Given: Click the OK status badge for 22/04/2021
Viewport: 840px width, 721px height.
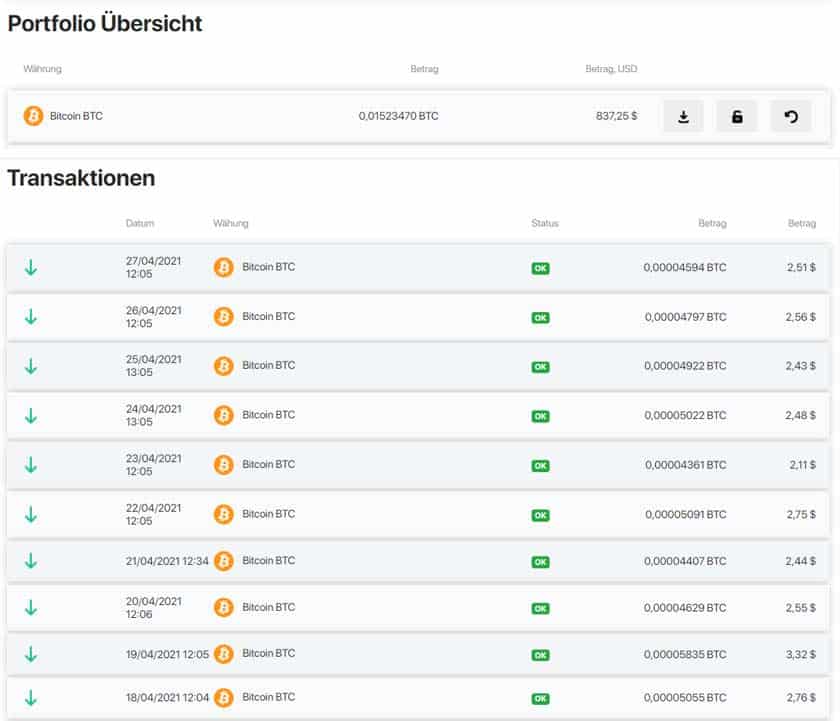Looking at the screenshot, I should 540,515.
